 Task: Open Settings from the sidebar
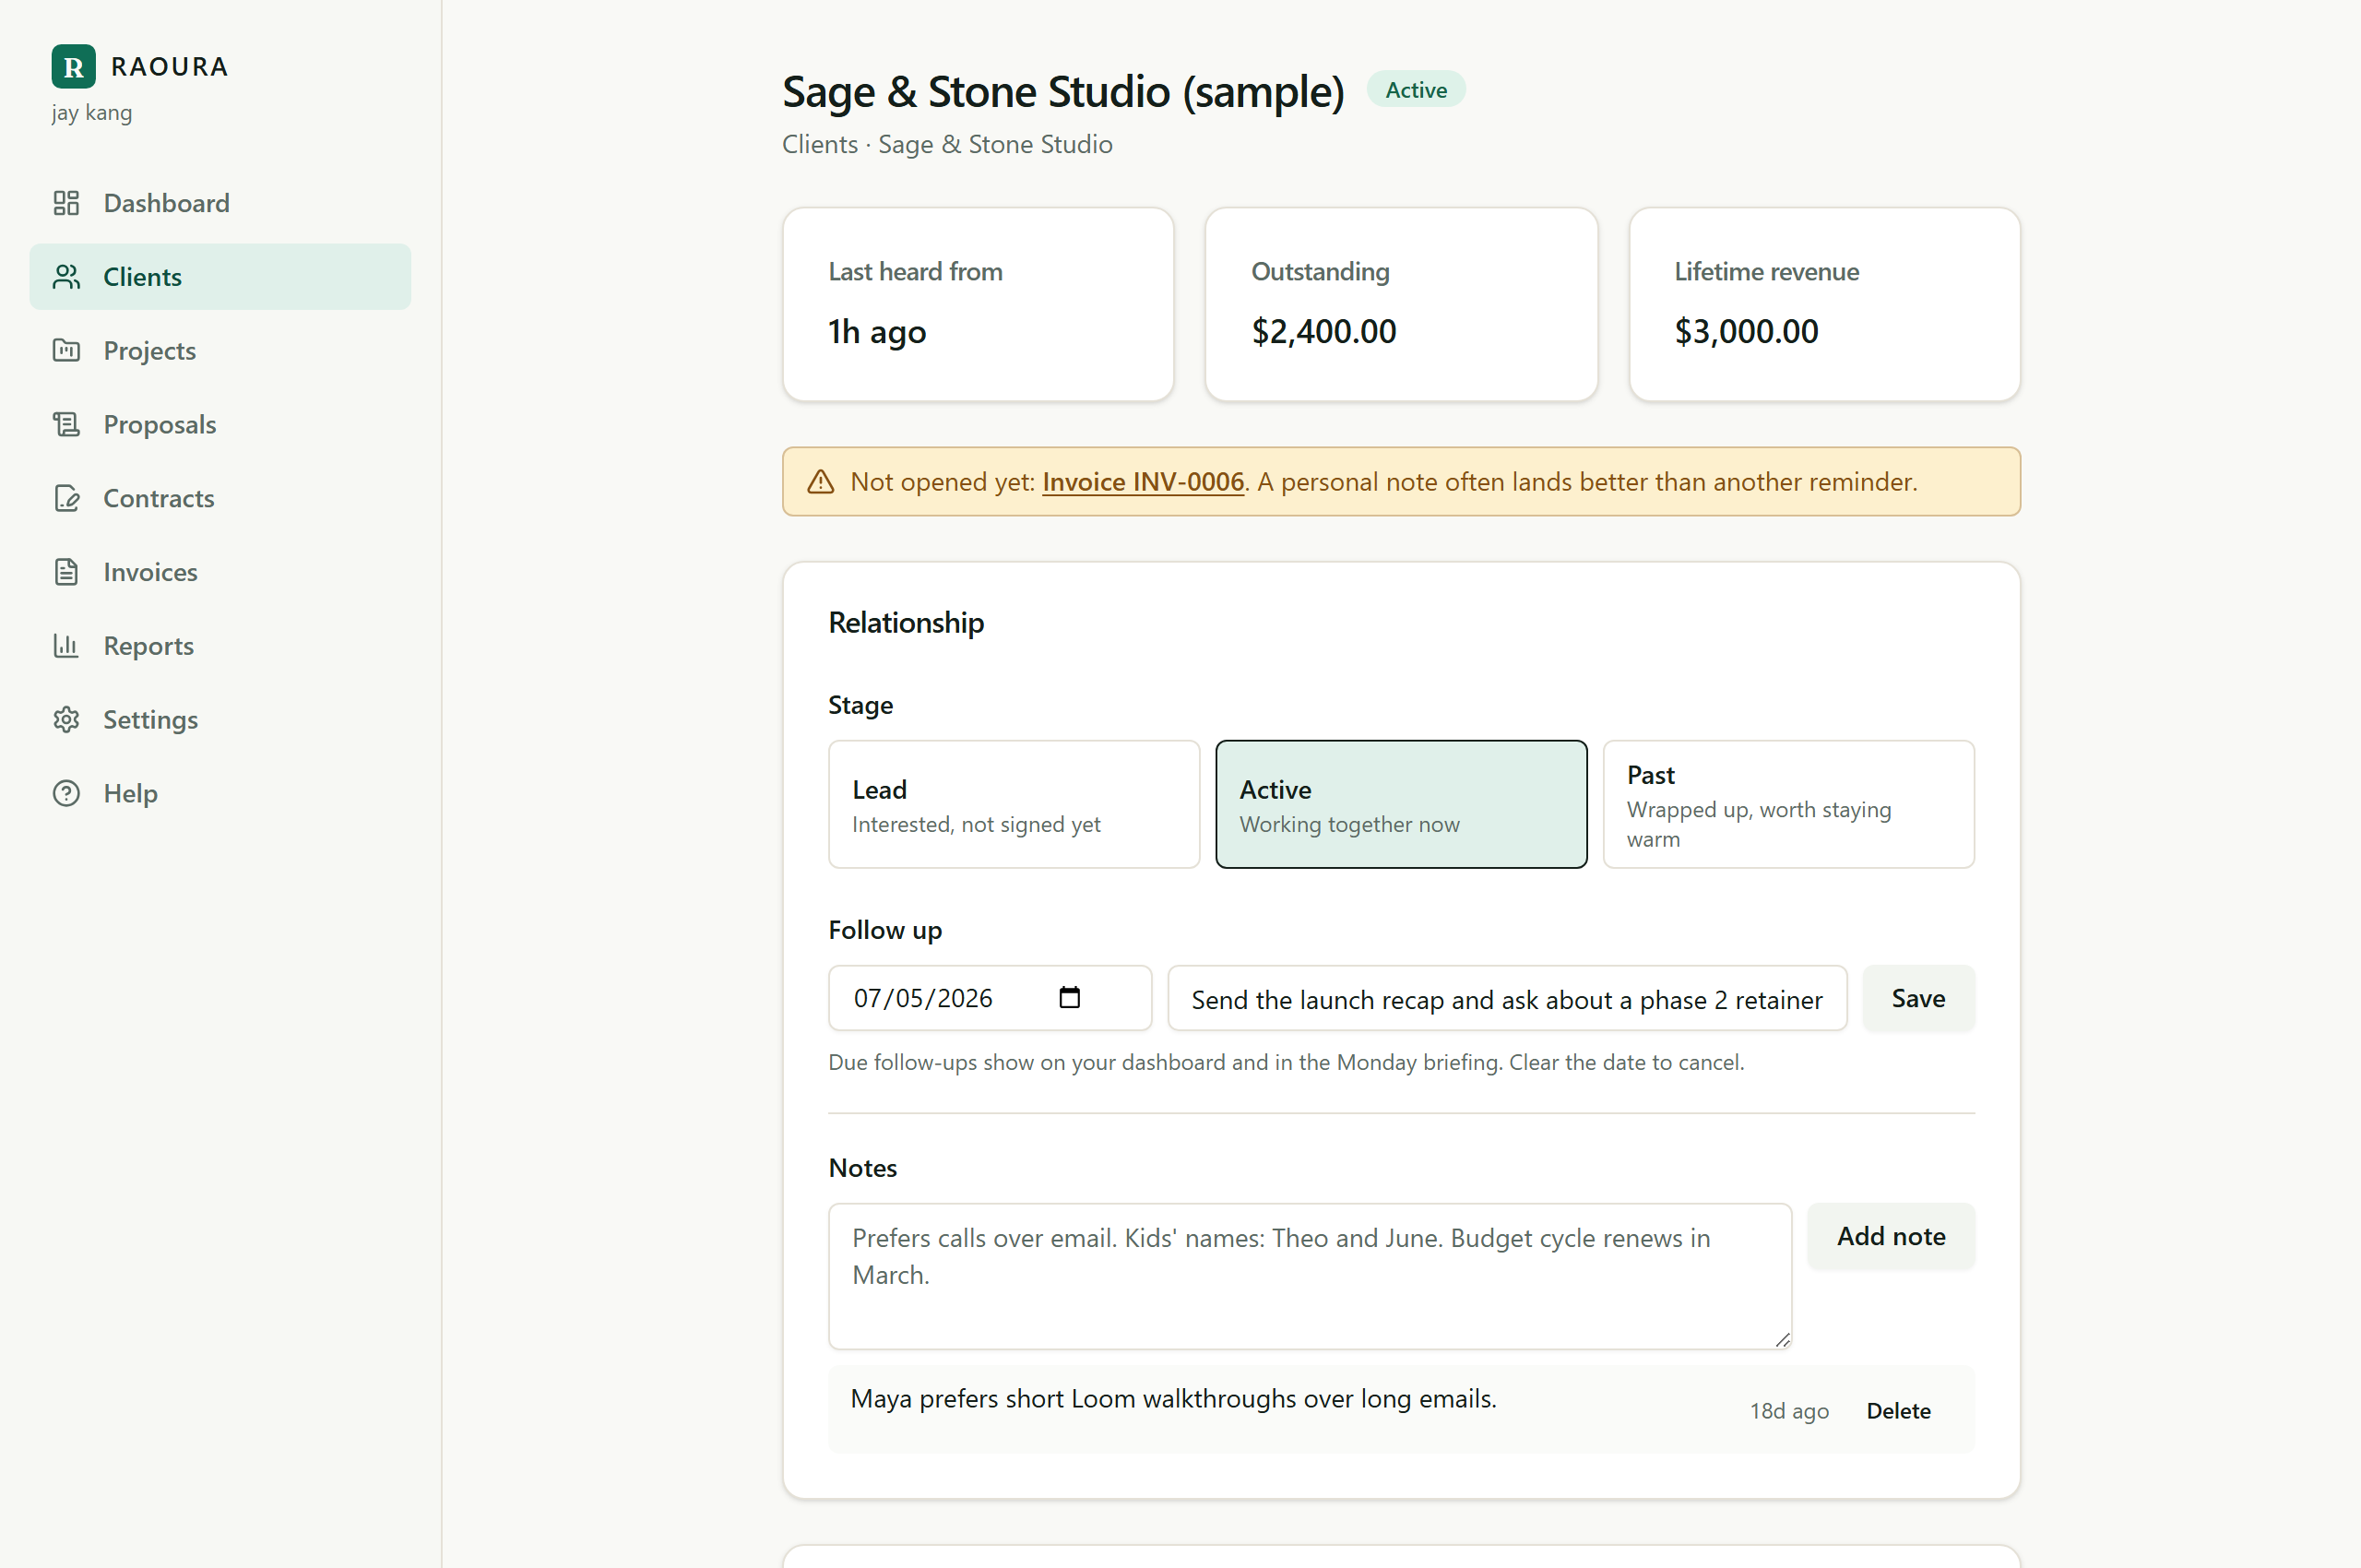220,720
